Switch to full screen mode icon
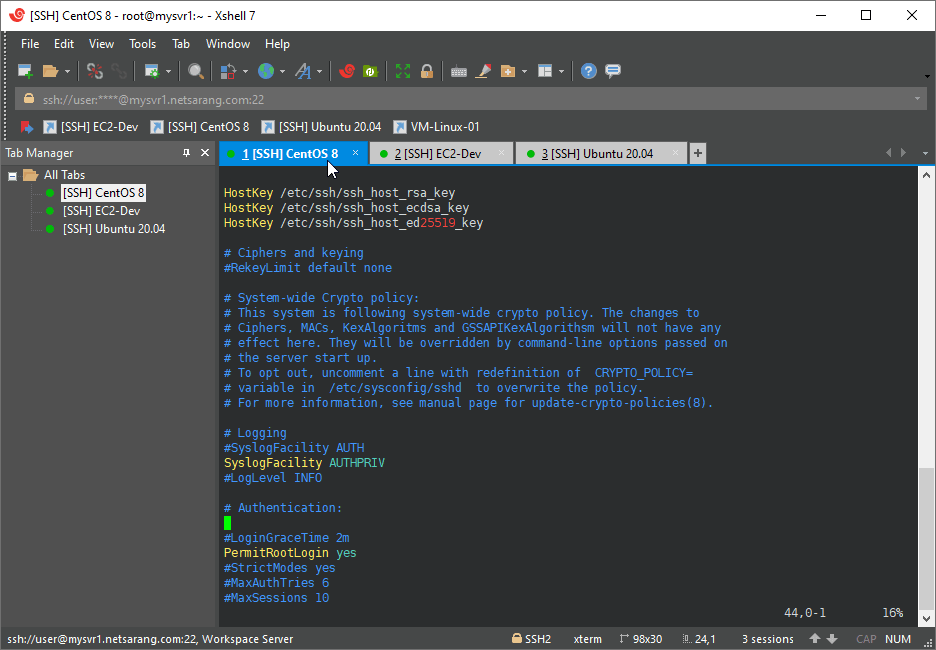Image resolution: width=936 pixels, height=650 pixels. [404, 71]
